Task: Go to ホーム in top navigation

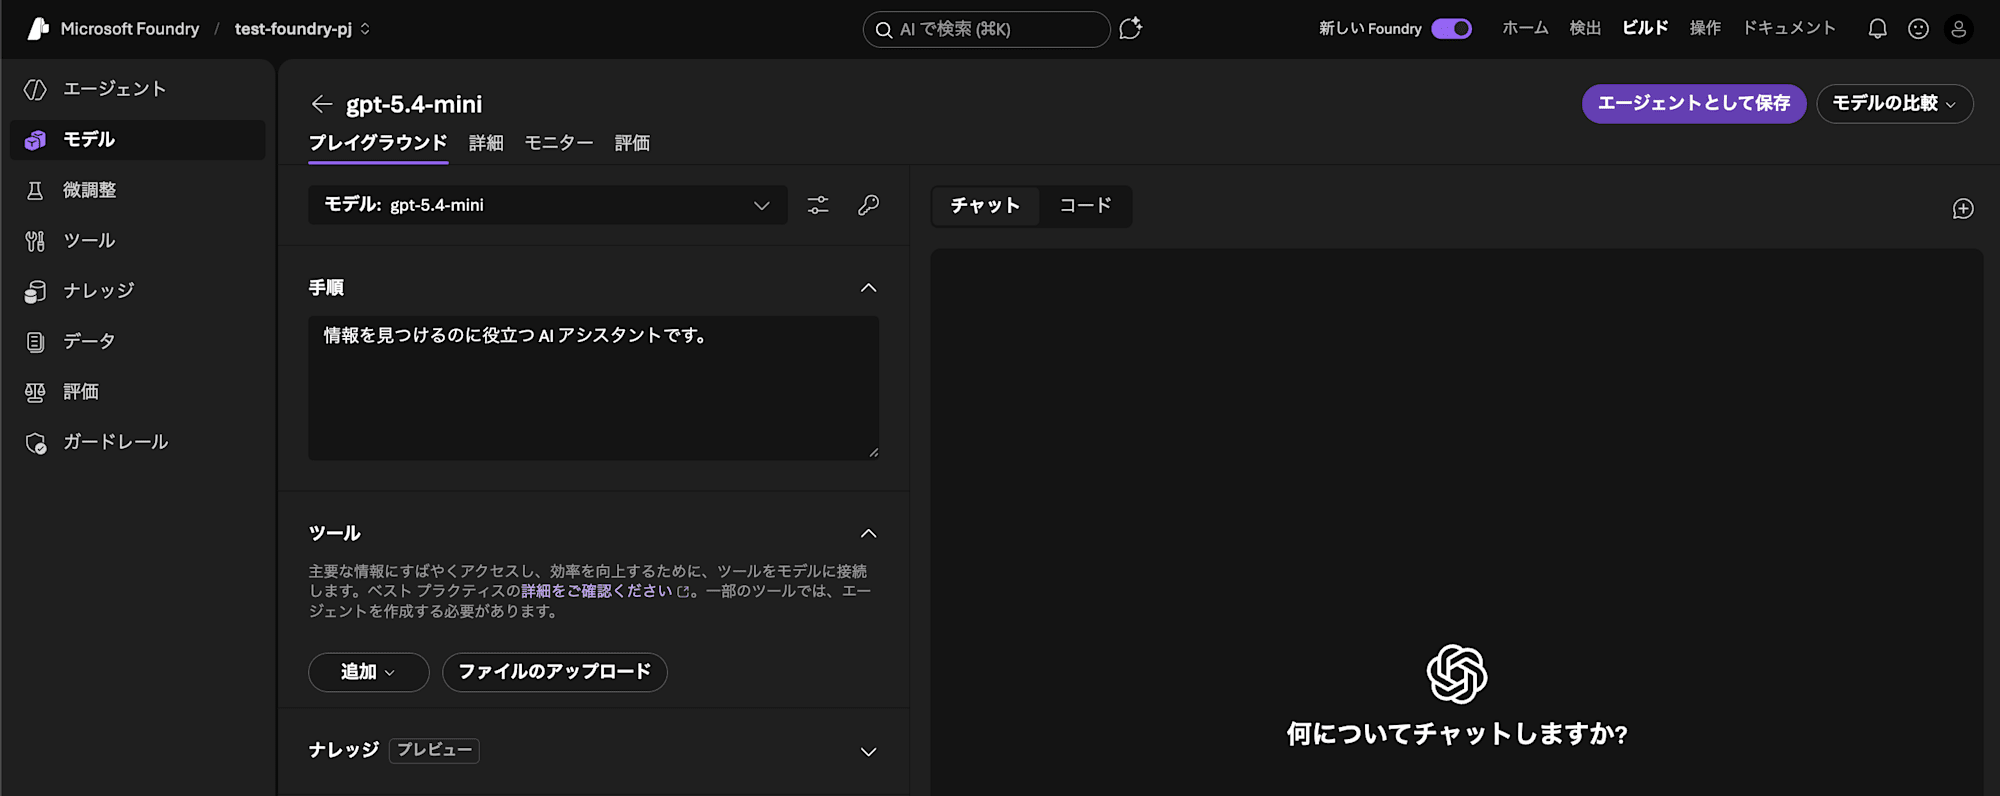Action: [x=1525, y=28]
